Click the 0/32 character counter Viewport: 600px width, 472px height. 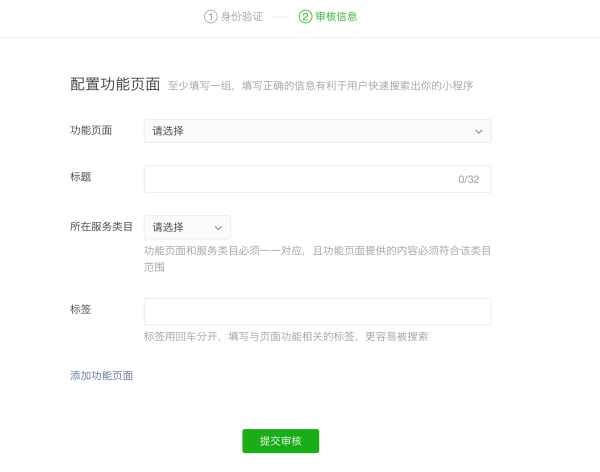468,180
